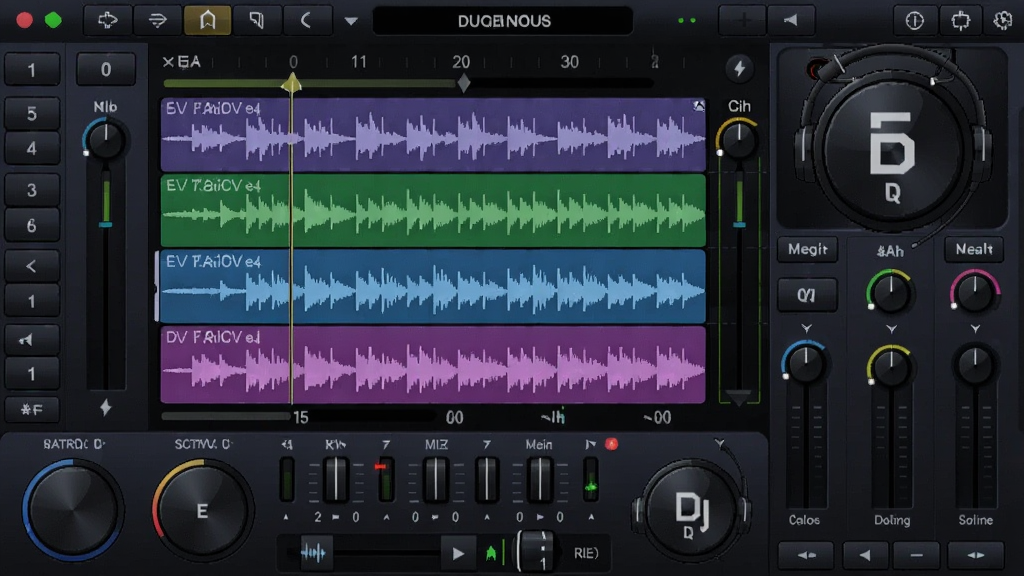This screenshot has width=1024, height=576.
Task: Toggle the Q/1 button under Megit
Action: (x=807, y=295)
